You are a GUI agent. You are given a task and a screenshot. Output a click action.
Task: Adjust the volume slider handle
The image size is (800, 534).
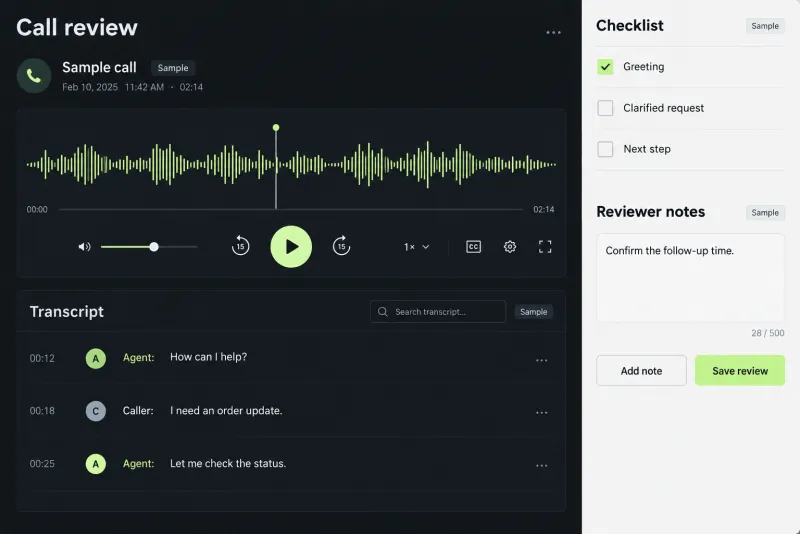point(154,247)
